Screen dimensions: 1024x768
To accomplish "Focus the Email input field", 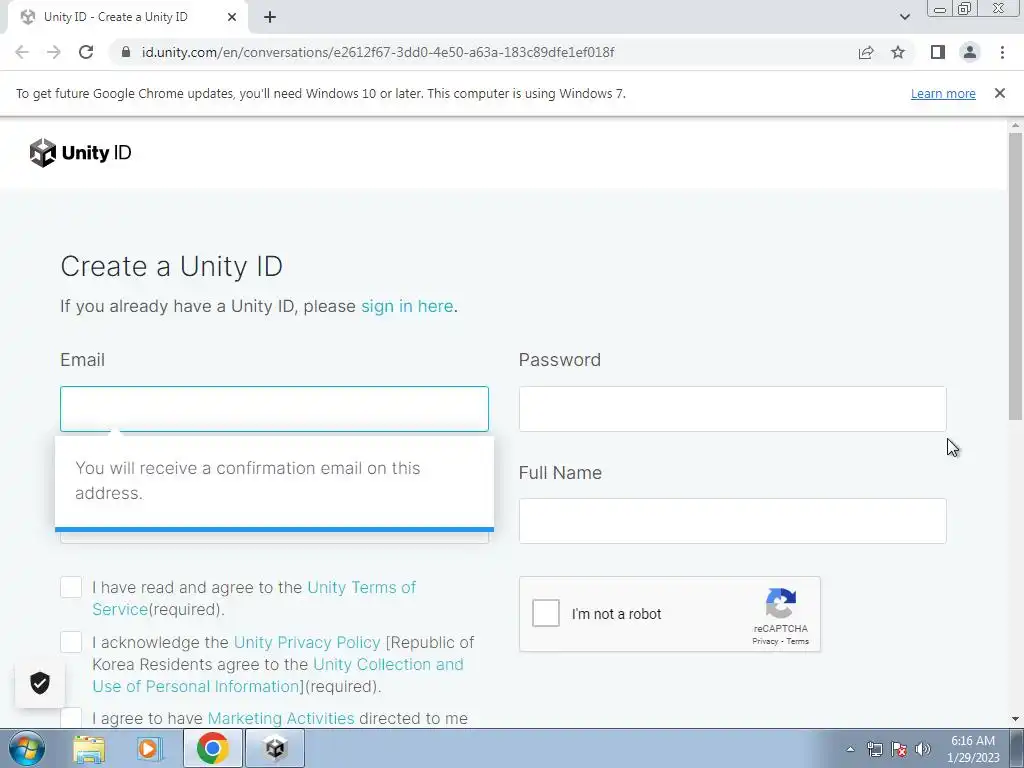I will [x=274, y=409].
